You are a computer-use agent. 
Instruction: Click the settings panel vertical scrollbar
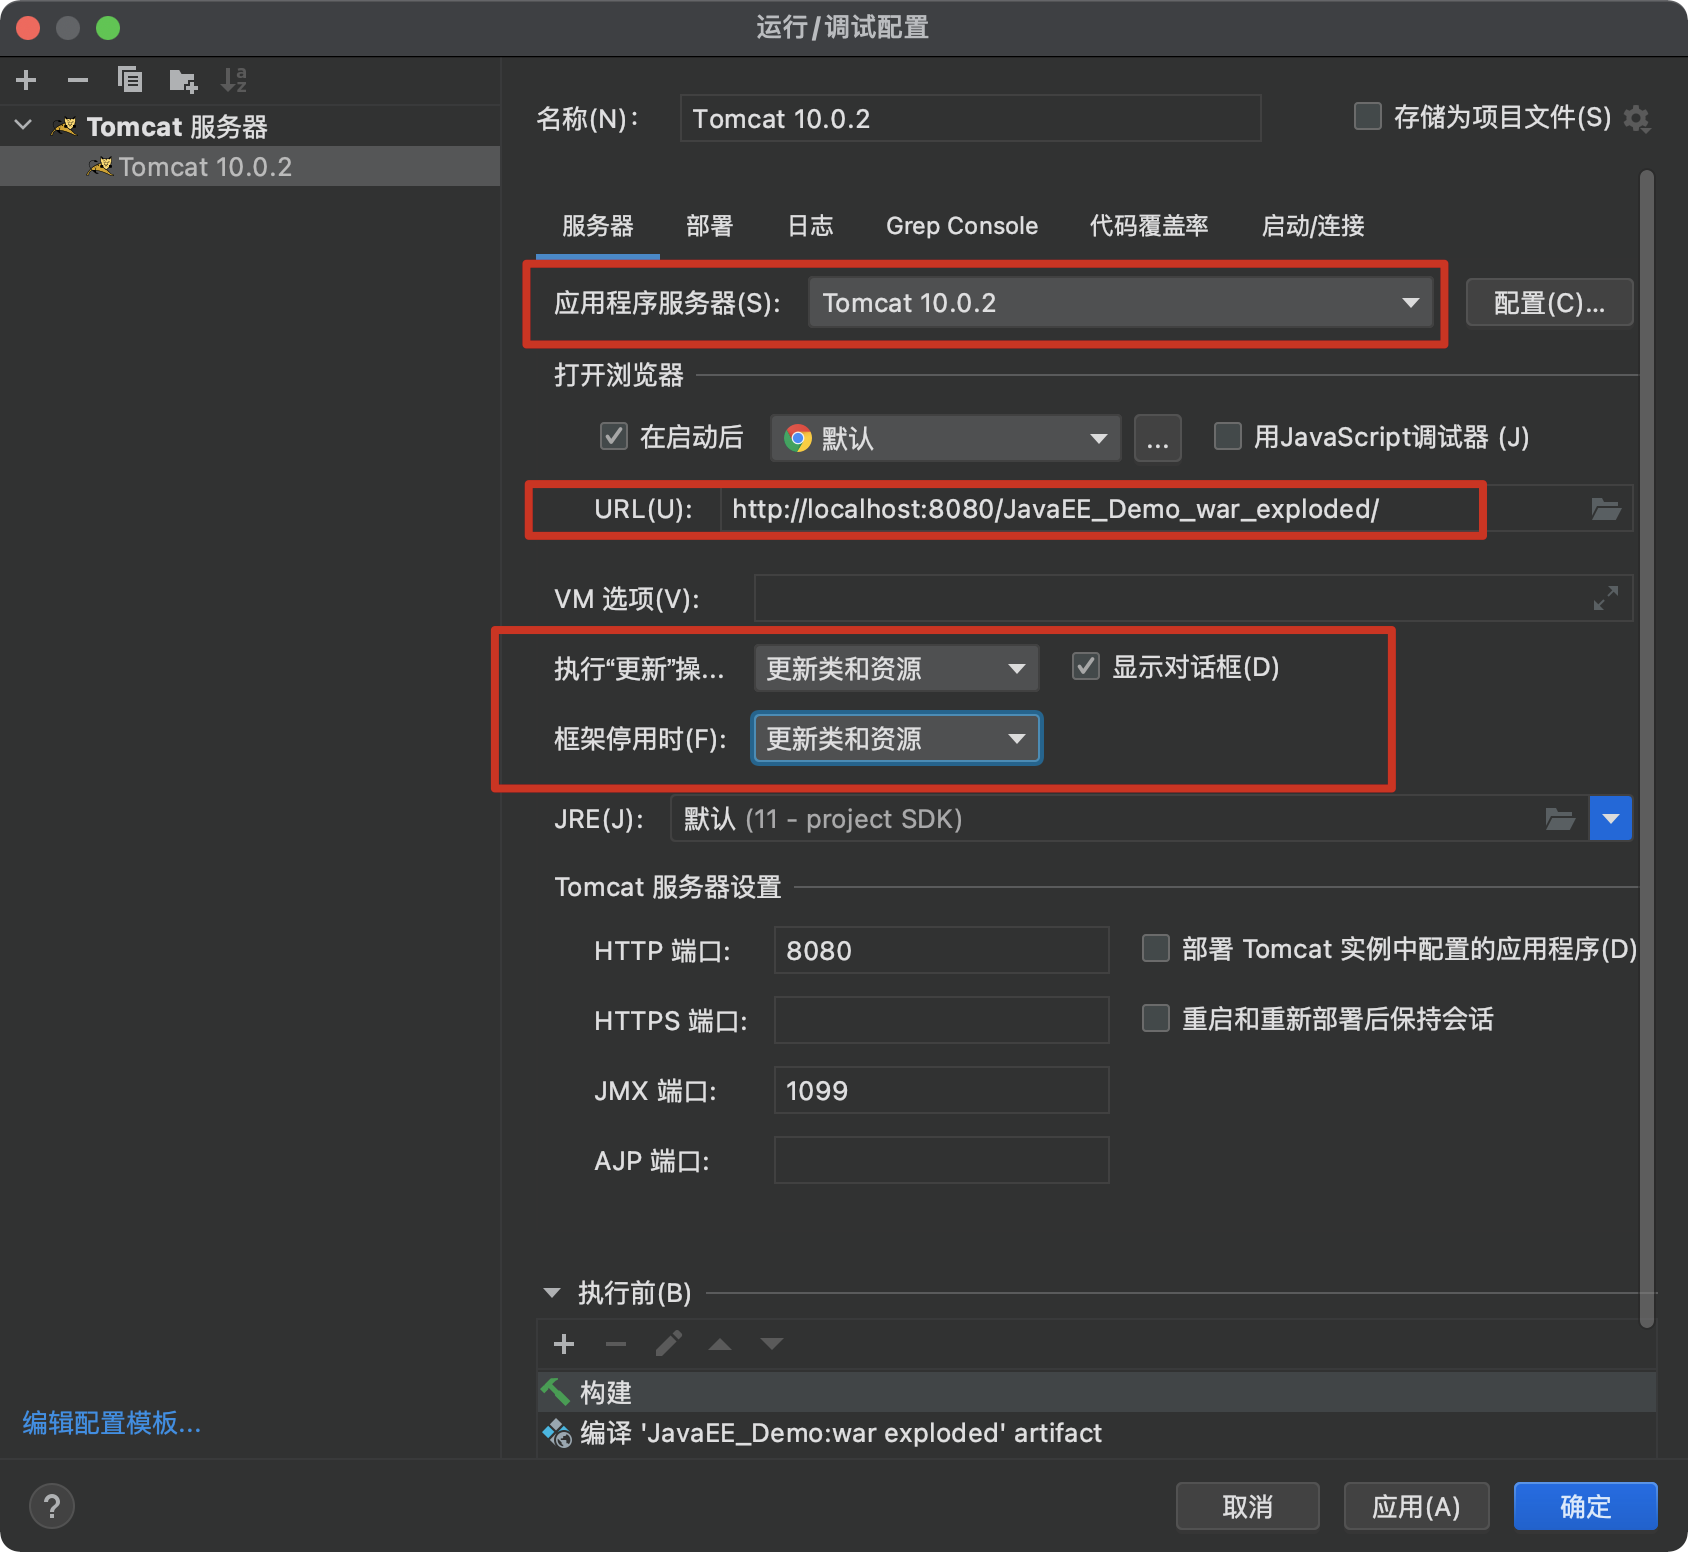[x=1647, y=750]
